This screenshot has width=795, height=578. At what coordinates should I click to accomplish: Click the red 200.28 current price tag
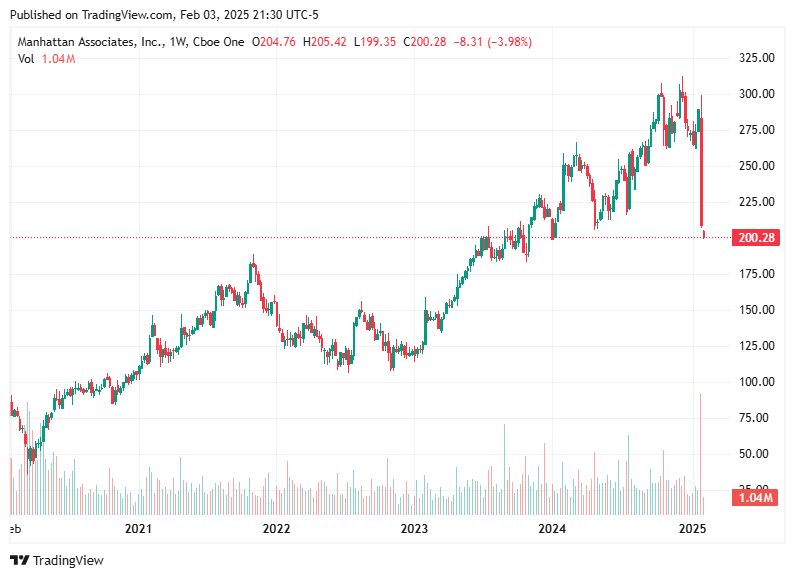coord(756,237)
